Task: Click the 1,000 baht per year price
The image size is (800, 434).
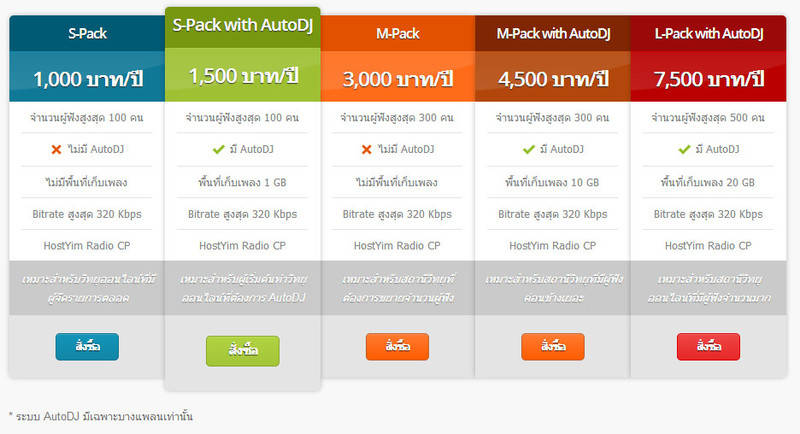Action: 88,79
